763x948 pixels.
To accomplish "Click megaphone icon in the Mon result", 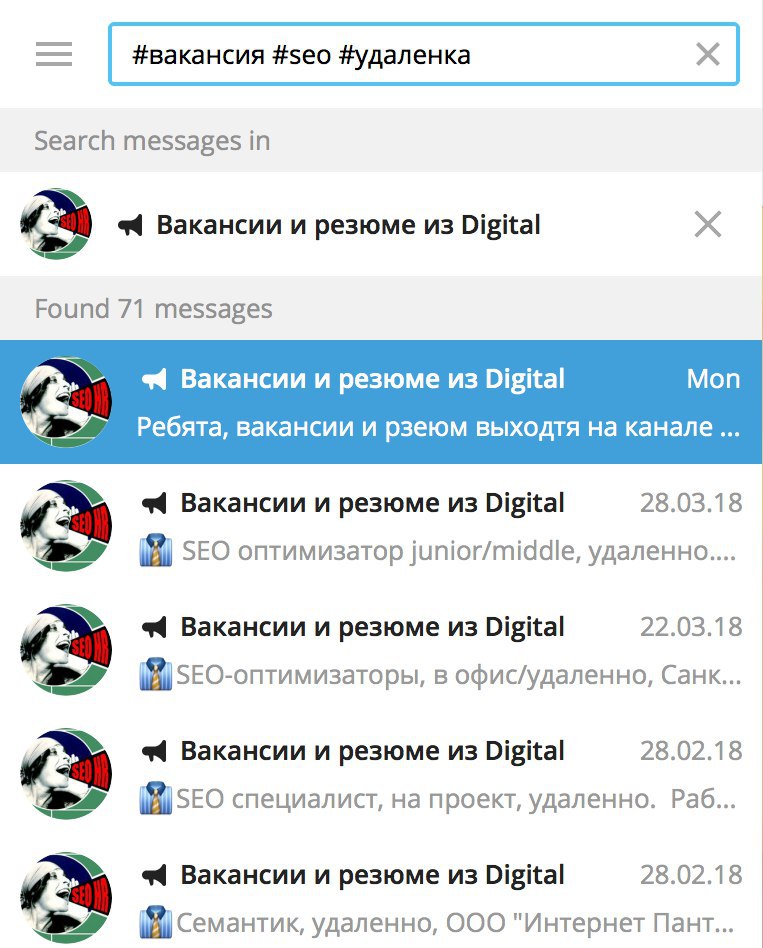I will [x=154, y=380].
